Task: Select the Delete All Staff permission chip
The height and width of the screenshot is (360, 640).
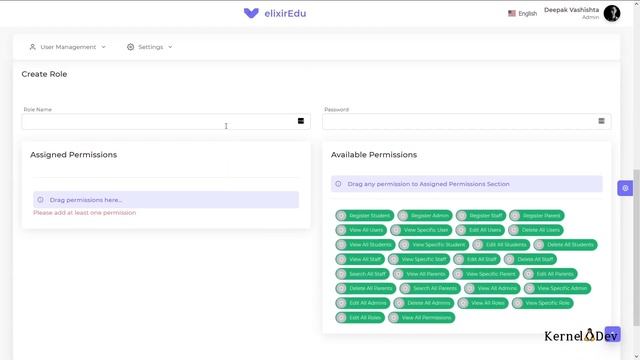Action: point(530,259)
